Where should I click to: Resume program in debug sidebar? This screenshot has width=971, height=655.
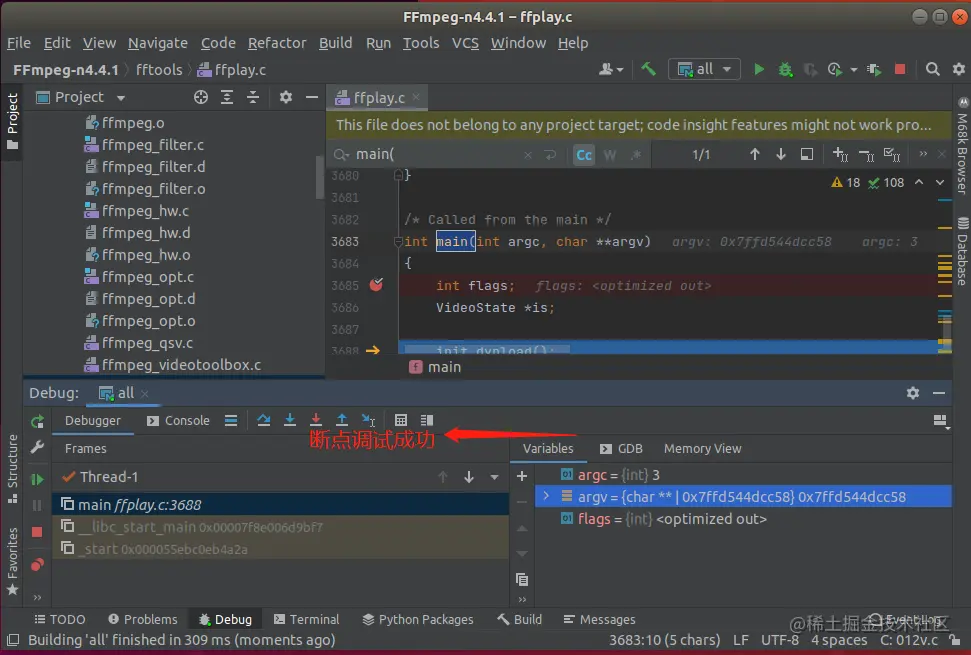point(37,479)
